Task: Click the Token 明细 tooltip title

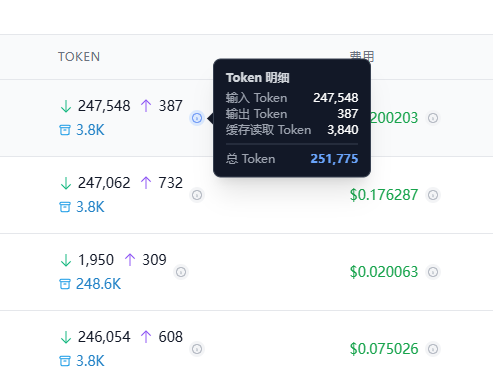Action: tap(258, 78)
